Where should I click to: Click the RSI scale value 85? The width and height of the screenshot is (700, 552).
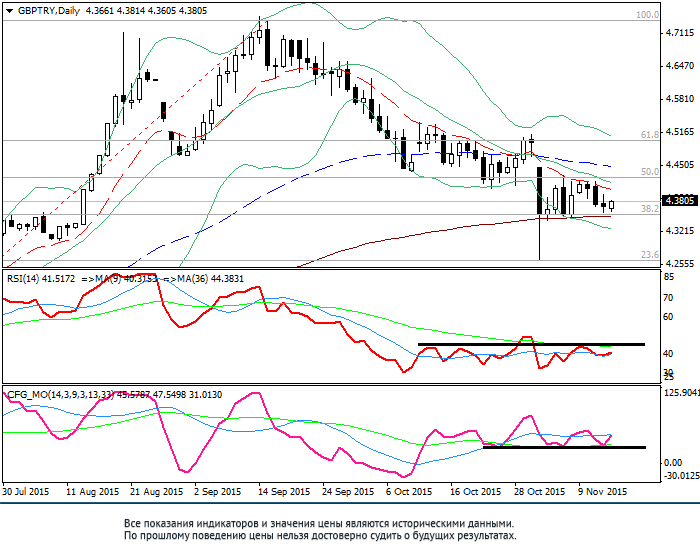(669, 277)
